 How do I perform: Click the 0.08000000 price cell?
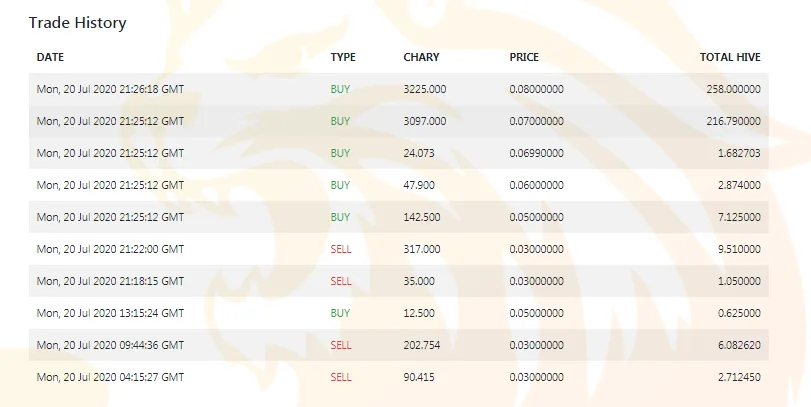(x=536, y=89)
